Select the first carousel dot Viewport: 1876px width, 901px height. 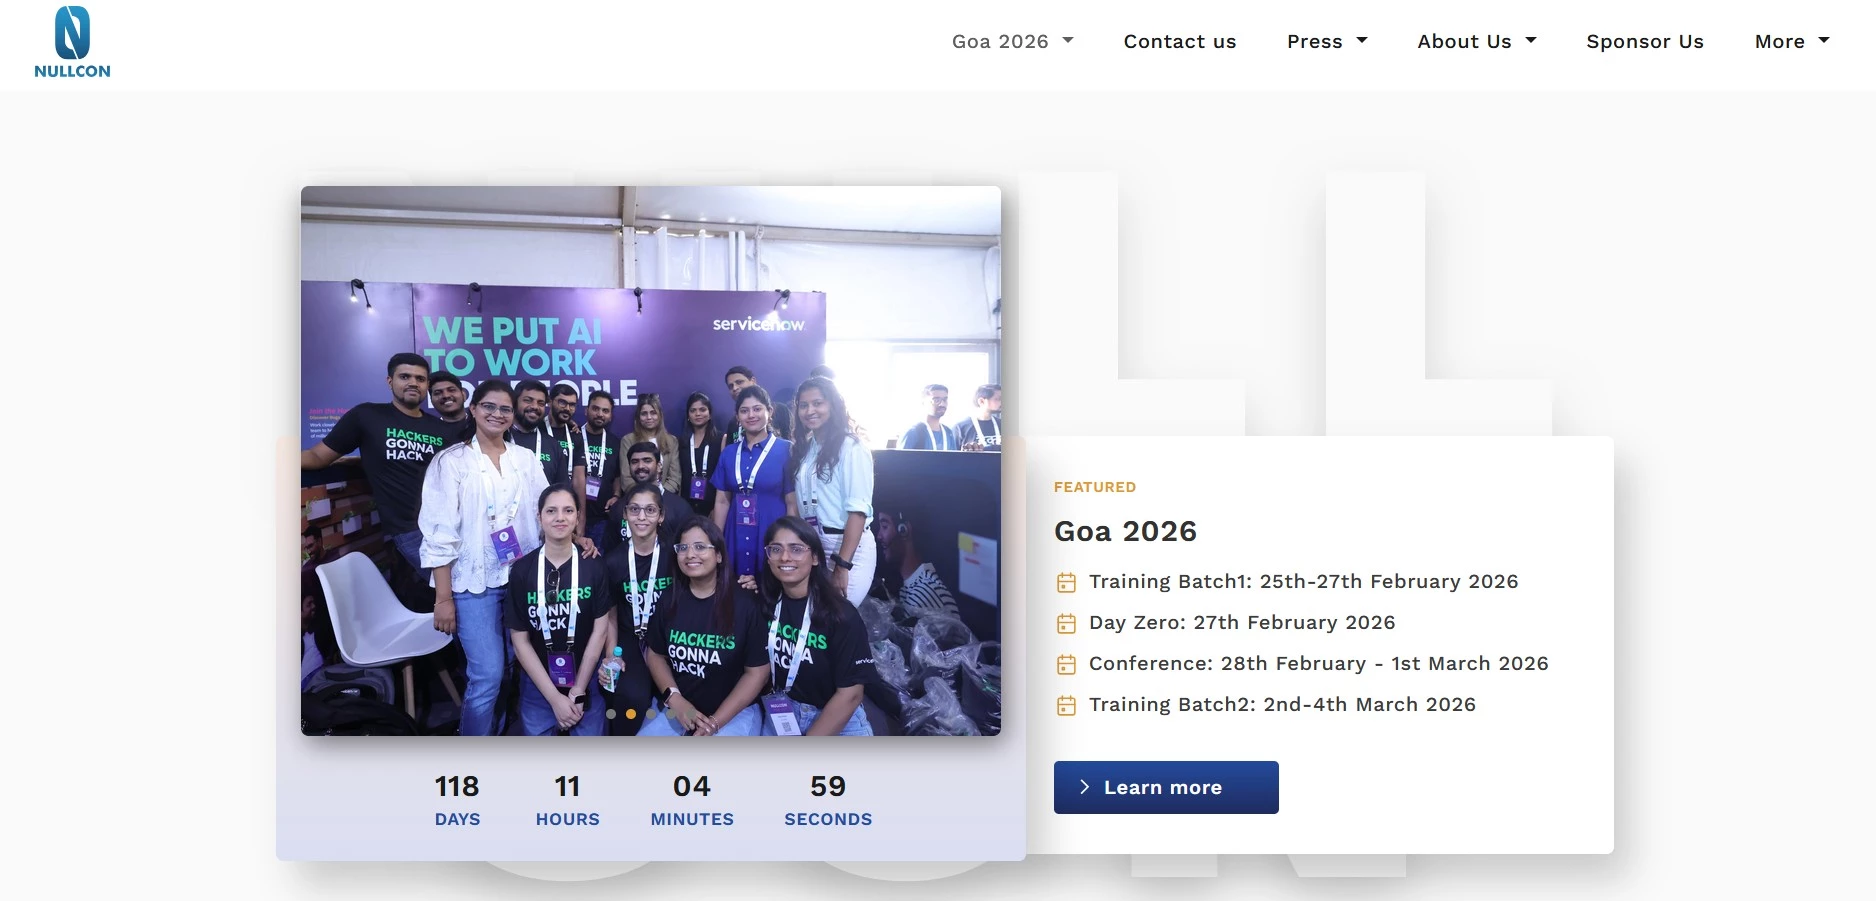(611, 714)
